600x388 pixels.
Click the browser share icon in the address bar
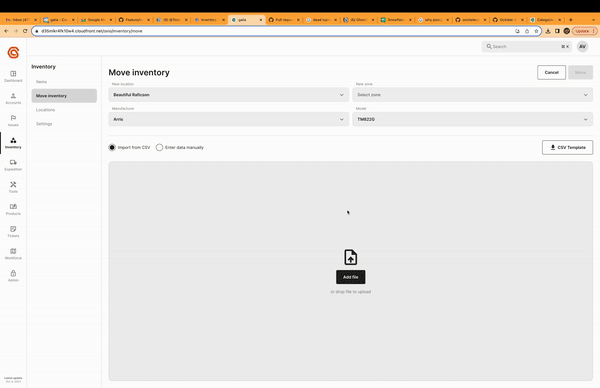pos(527,31)
